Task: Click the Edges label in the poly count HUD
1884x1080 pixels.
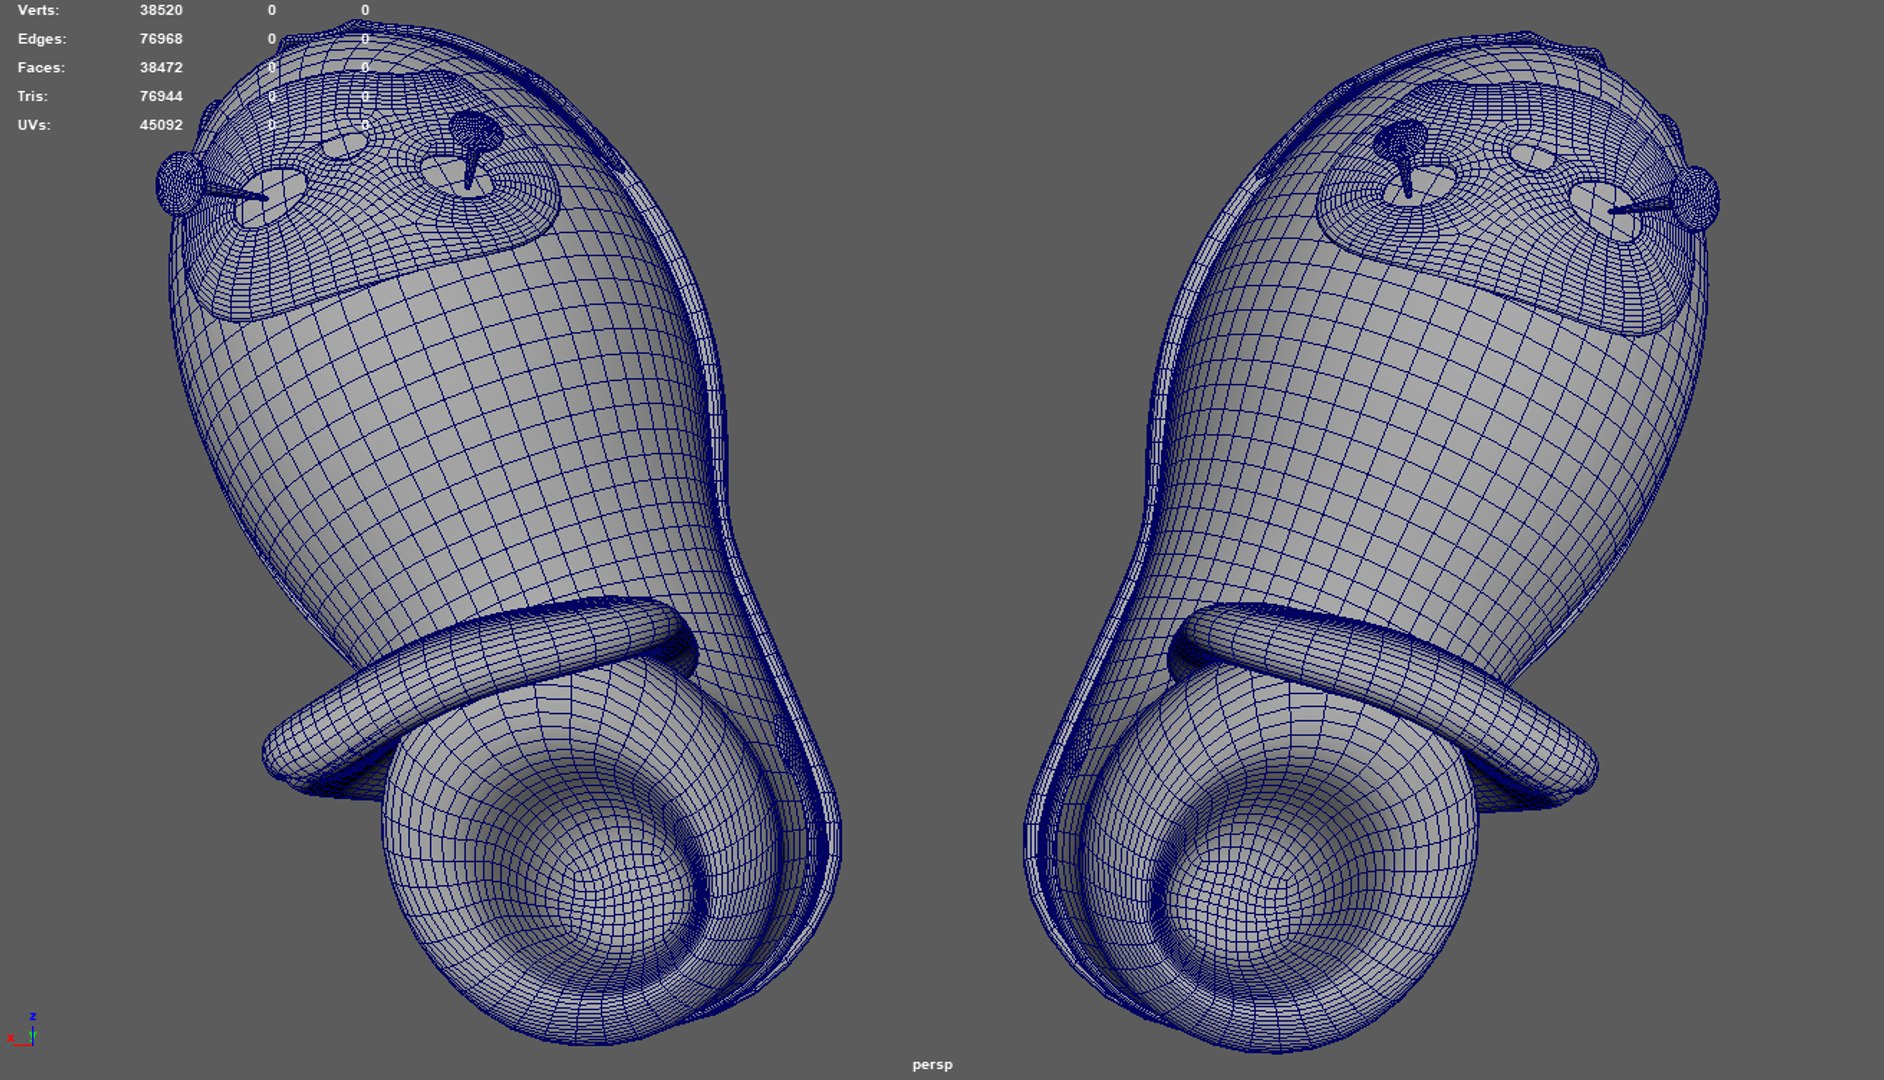Action: click(42, 39)
